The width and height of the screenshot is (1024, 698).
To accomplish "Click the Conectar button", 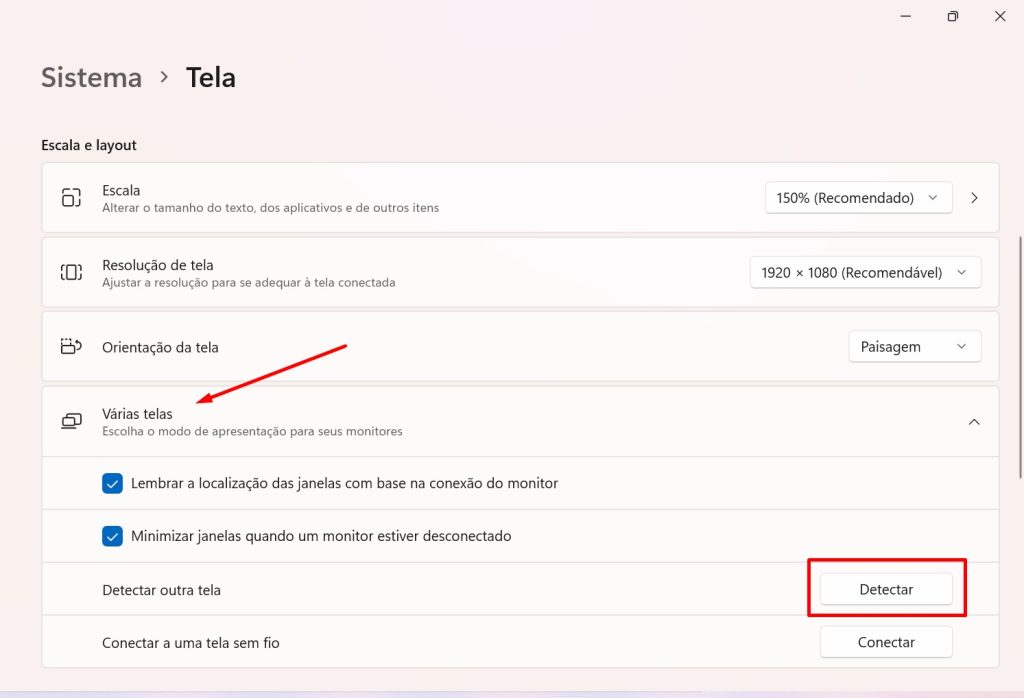I will click(x=886, y=641).
